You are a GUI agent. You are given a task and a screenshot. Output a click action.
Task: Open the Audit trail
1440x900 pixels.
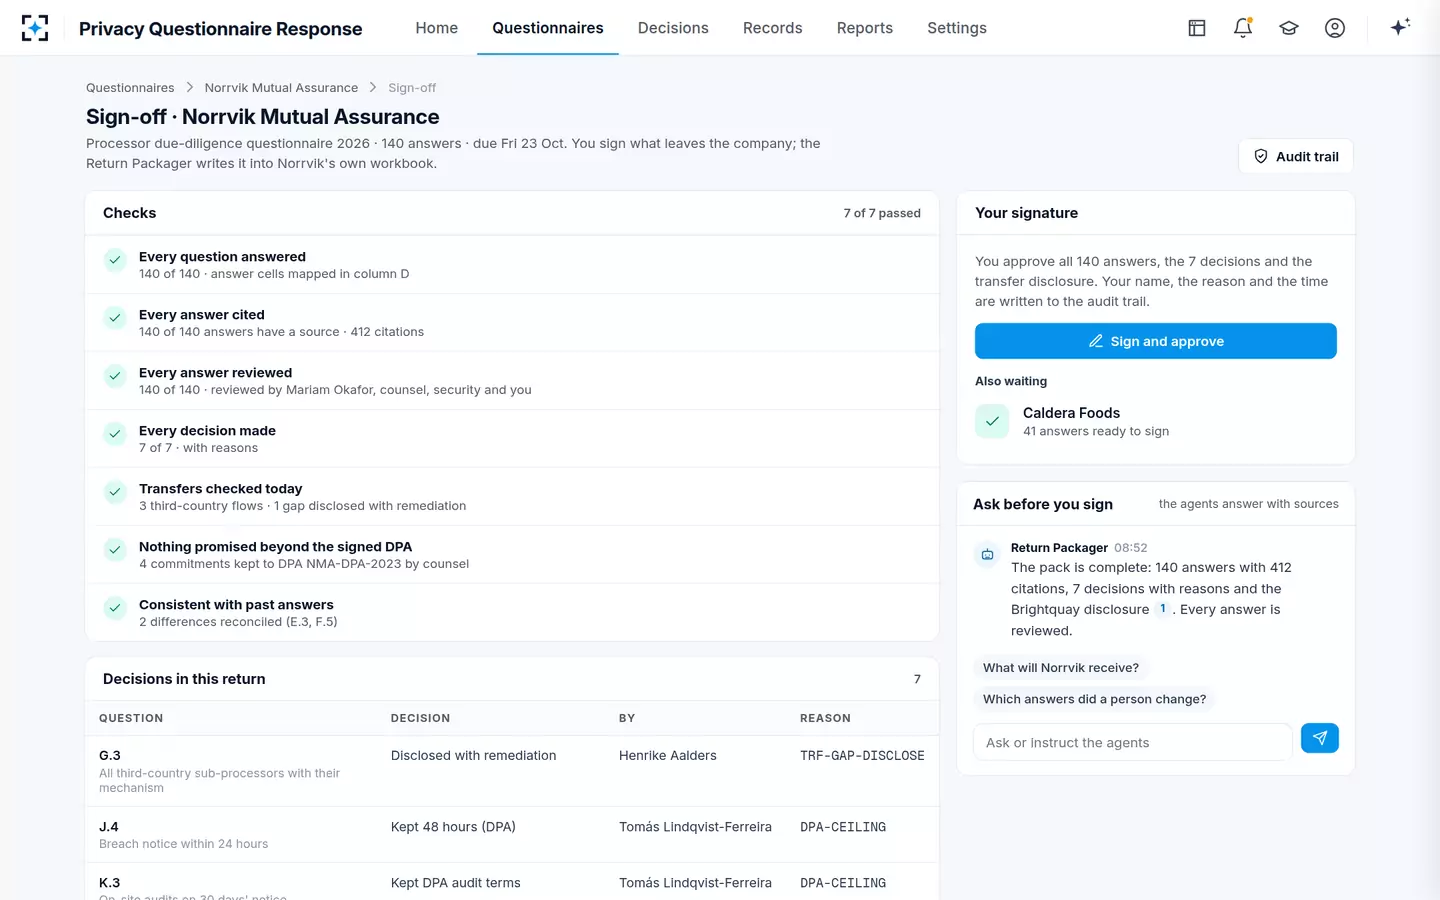(1296, 156)
